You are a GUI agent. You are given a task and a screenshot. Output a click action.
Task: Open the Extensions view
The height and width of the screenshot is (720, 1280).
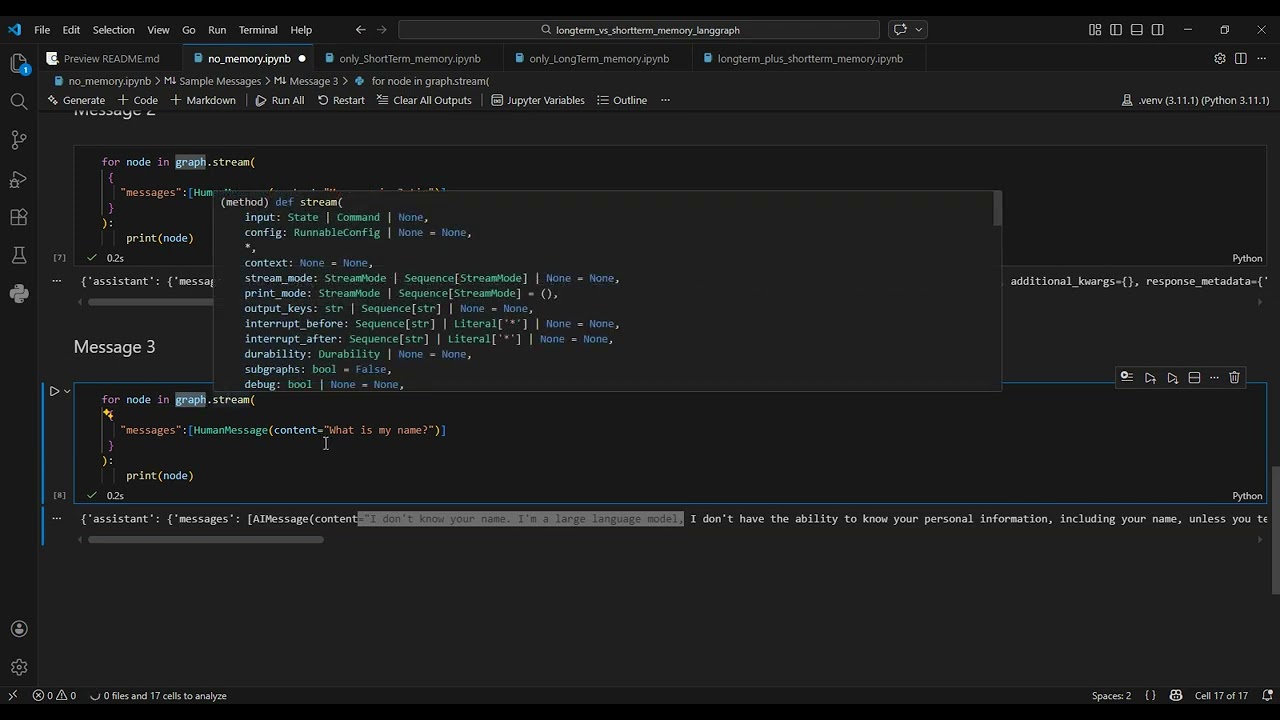tap(18, 217)
